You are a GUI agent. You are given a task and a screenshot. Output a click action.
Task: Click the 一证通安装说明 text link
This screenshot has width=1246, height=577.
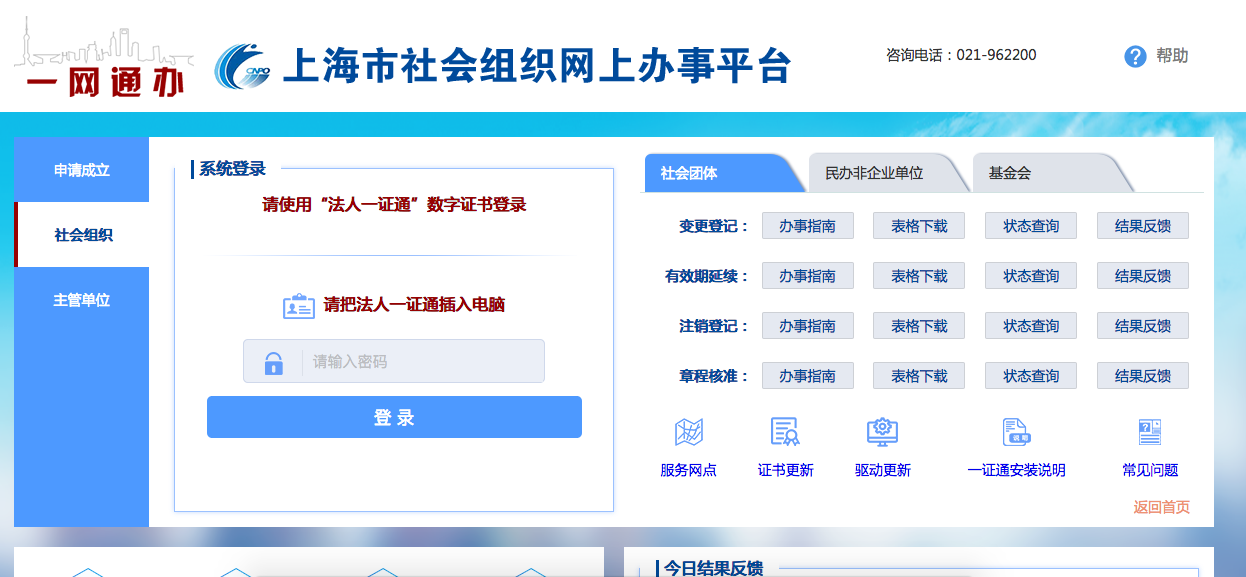pyautogui.click(x=1016, y=470)
